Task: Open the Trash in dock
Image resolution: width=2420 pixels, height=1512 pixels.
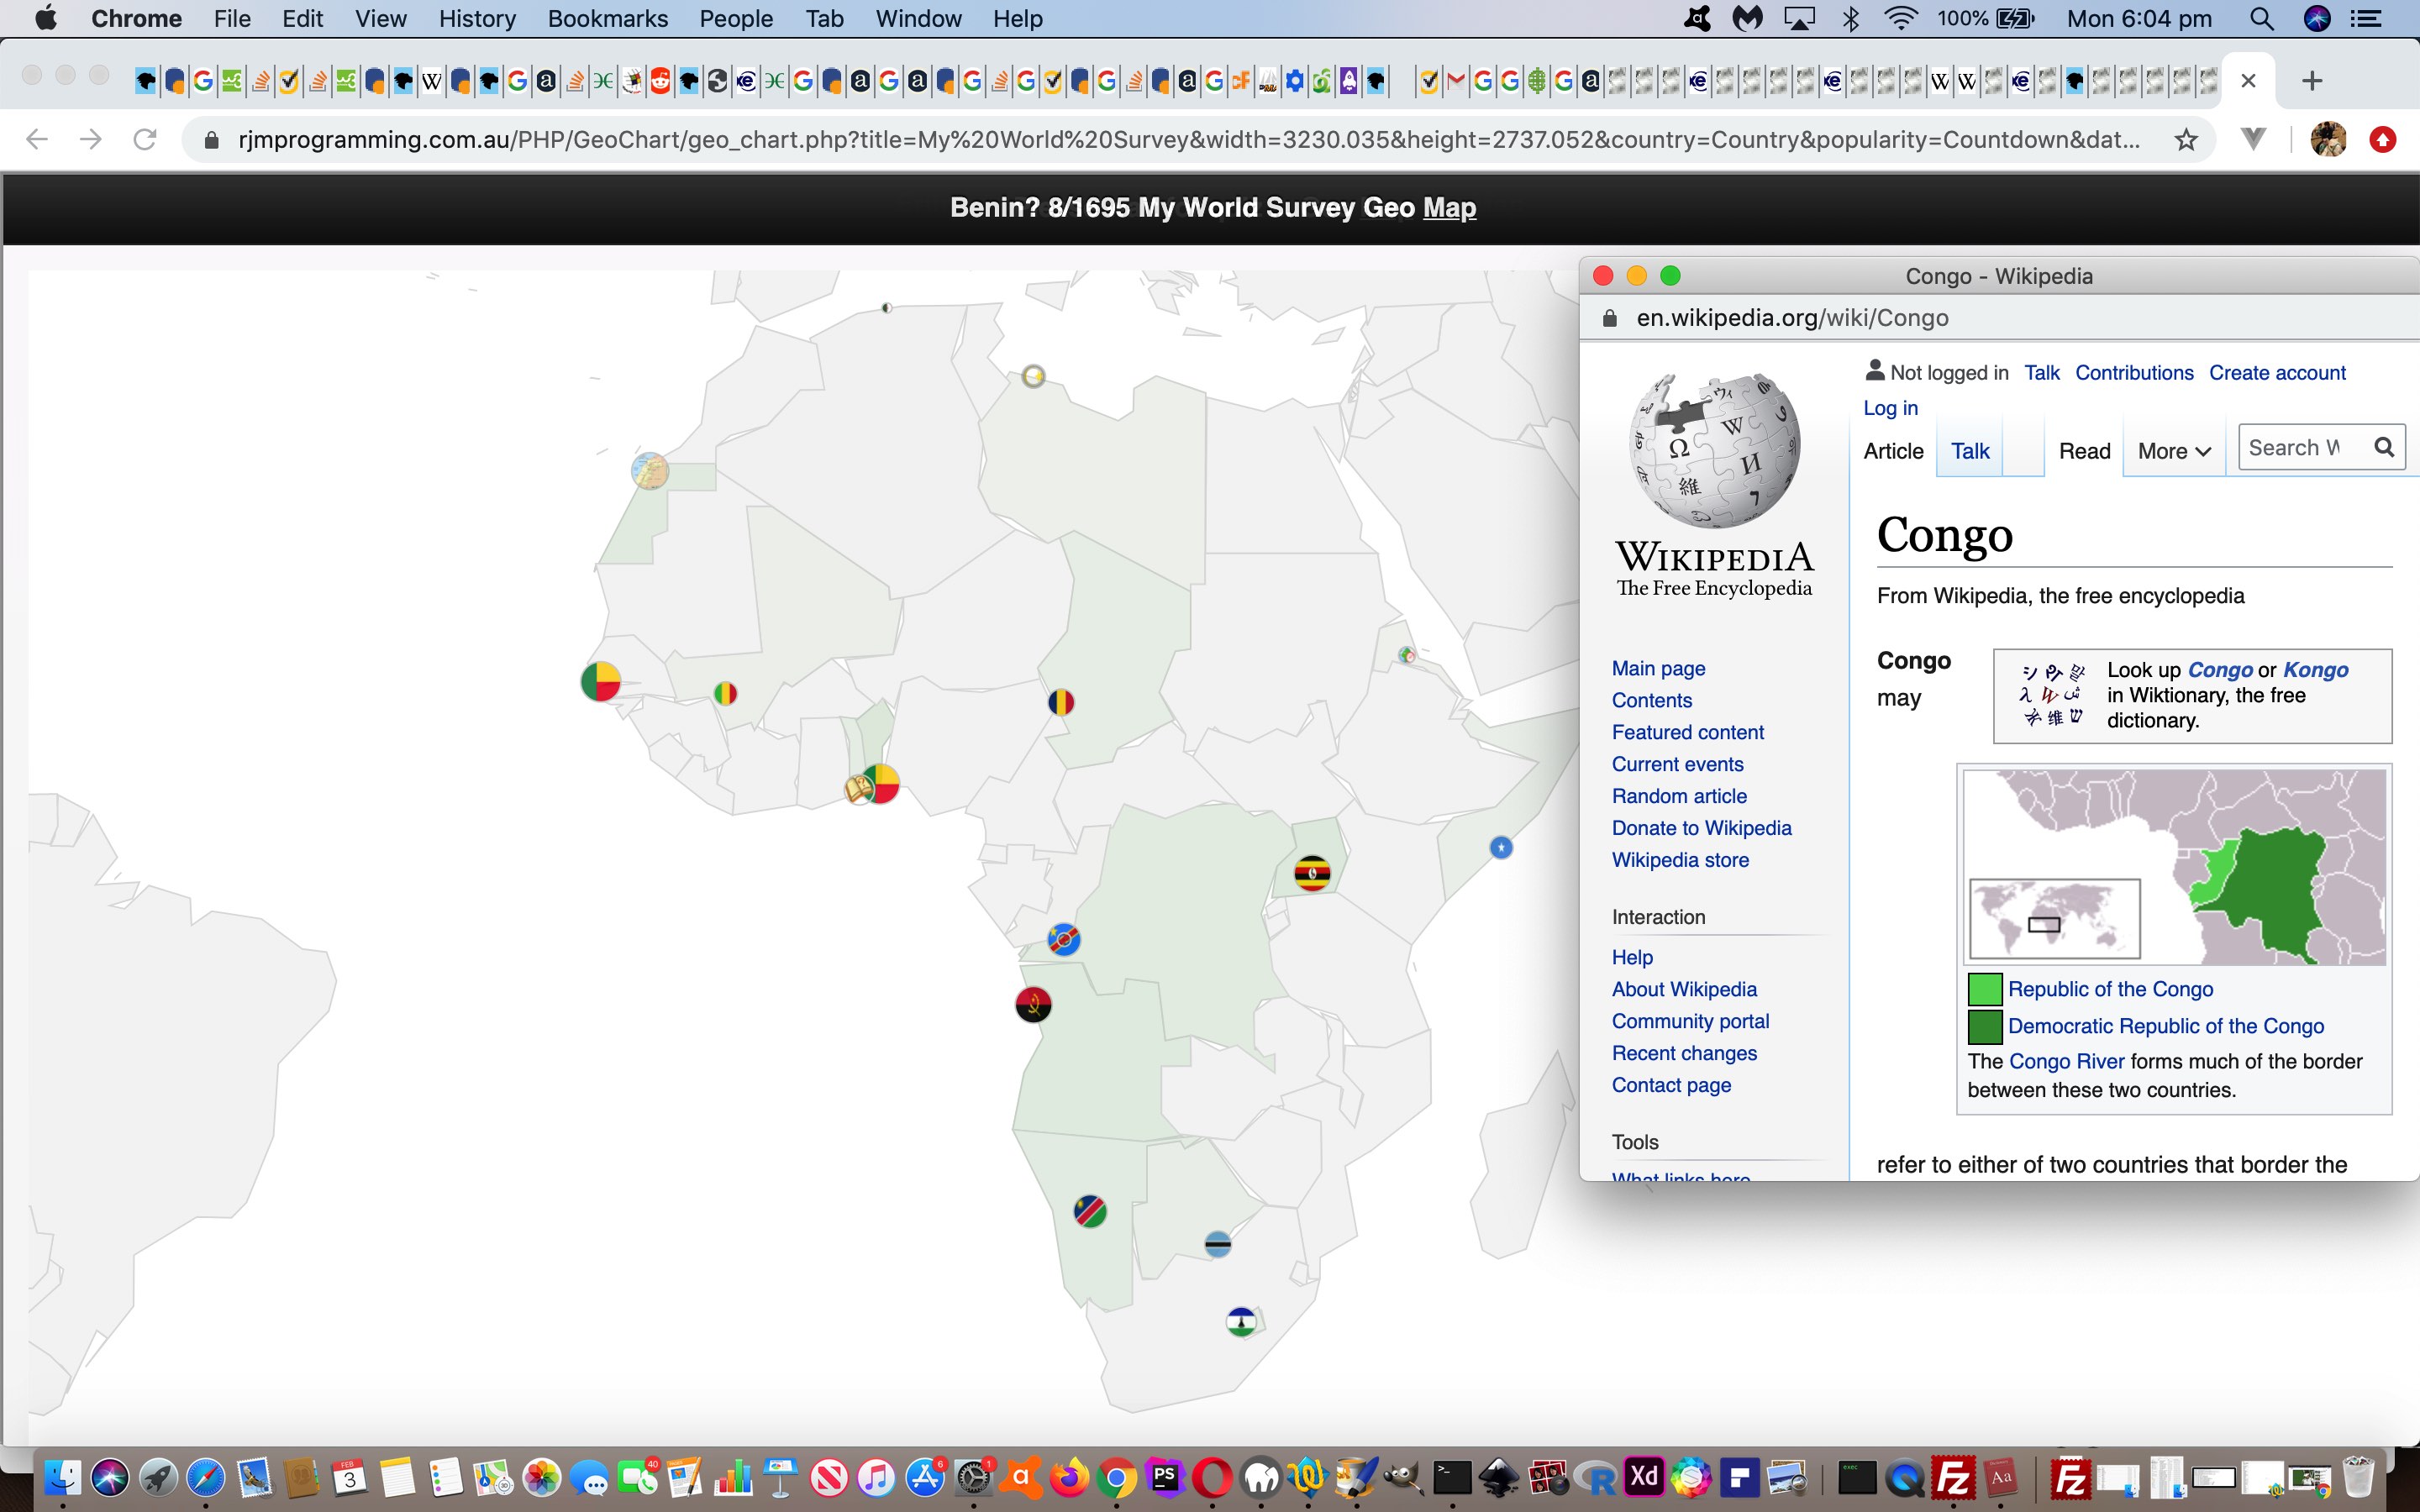Action: 2357,1477
